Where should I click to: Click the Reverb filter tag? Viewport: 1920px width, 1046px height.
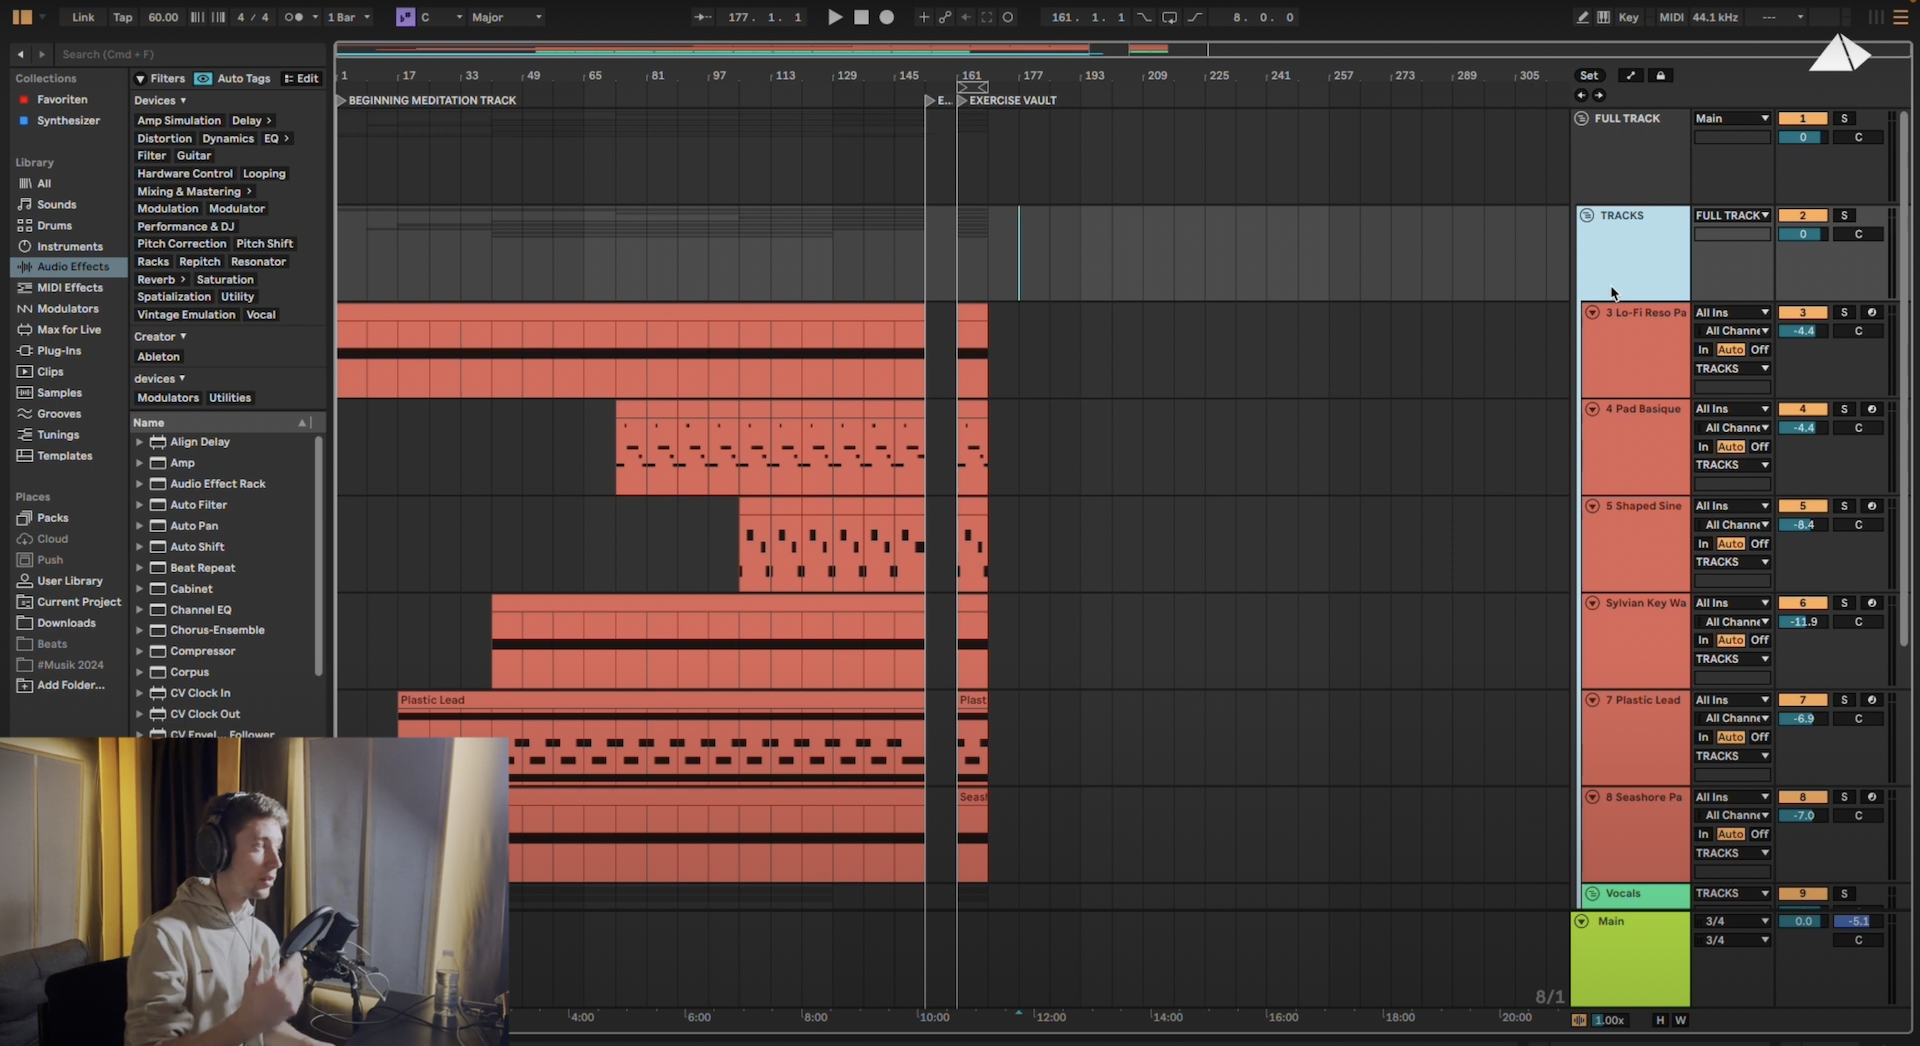click(155, 280)
